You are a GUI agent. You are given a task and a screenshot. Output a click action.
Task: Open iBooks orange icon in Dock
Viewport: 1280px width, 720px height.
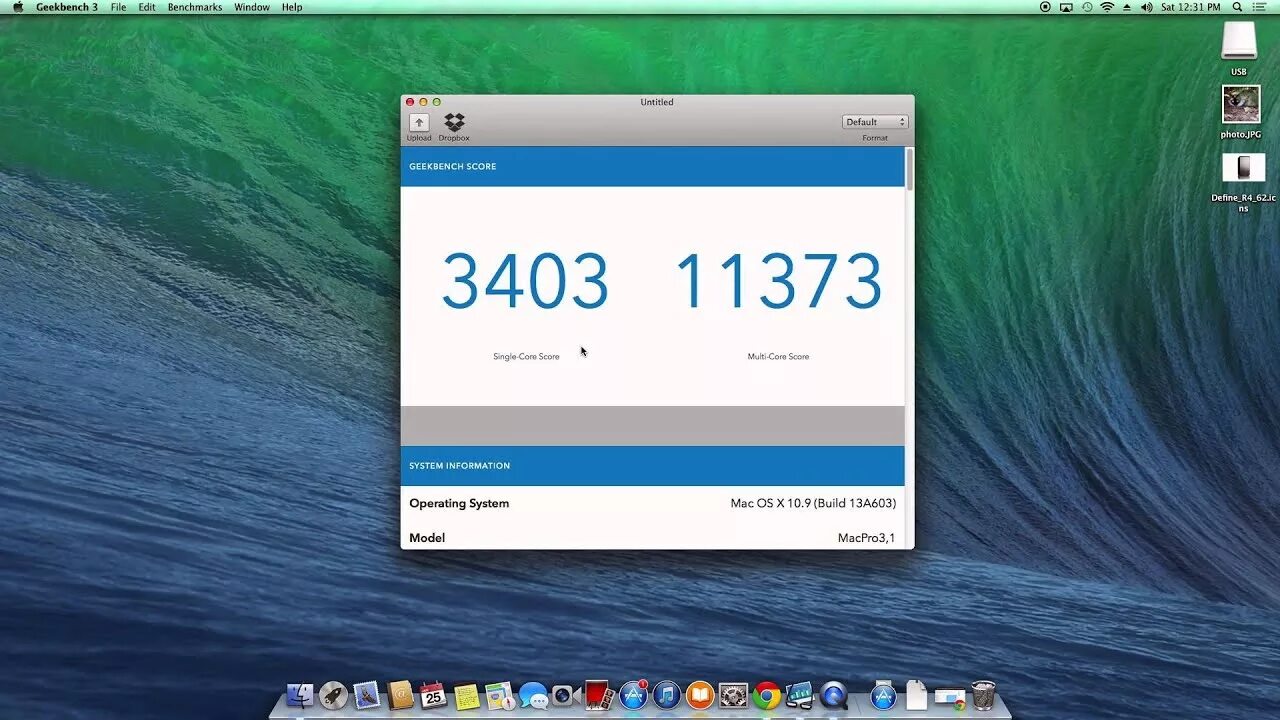(700, 695)
